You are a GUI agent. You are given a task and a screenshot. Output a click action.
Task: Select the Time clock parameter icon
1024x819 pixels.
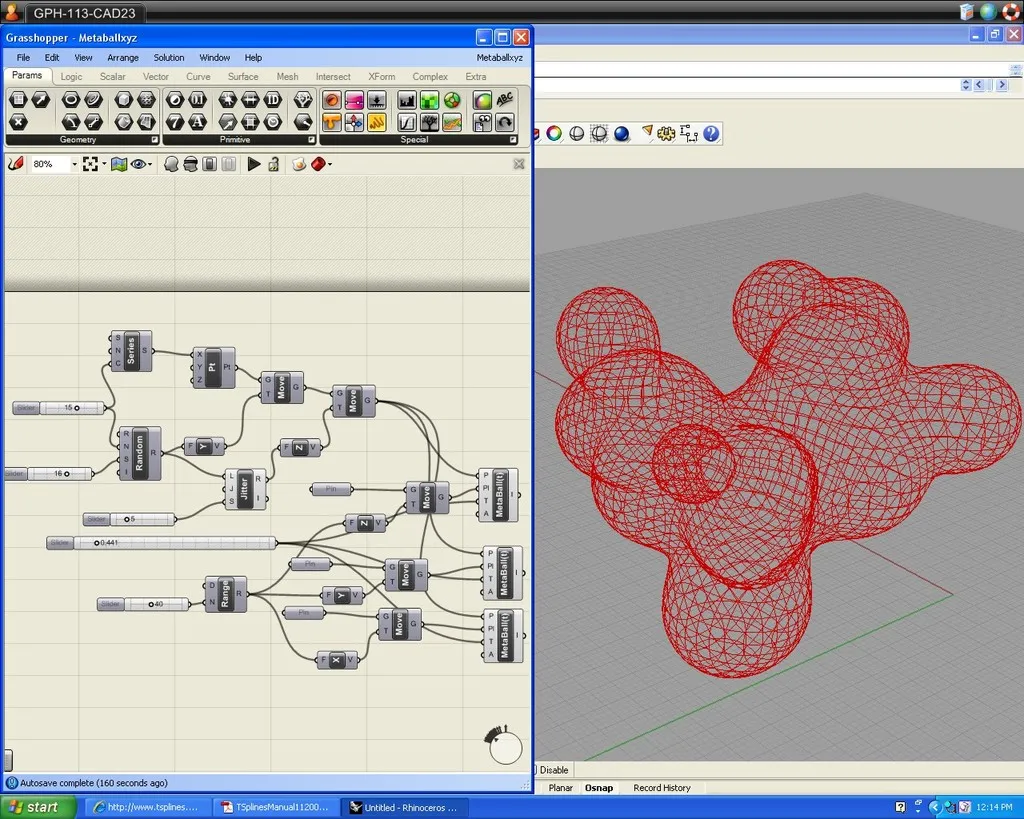click(x=273, y=121)
